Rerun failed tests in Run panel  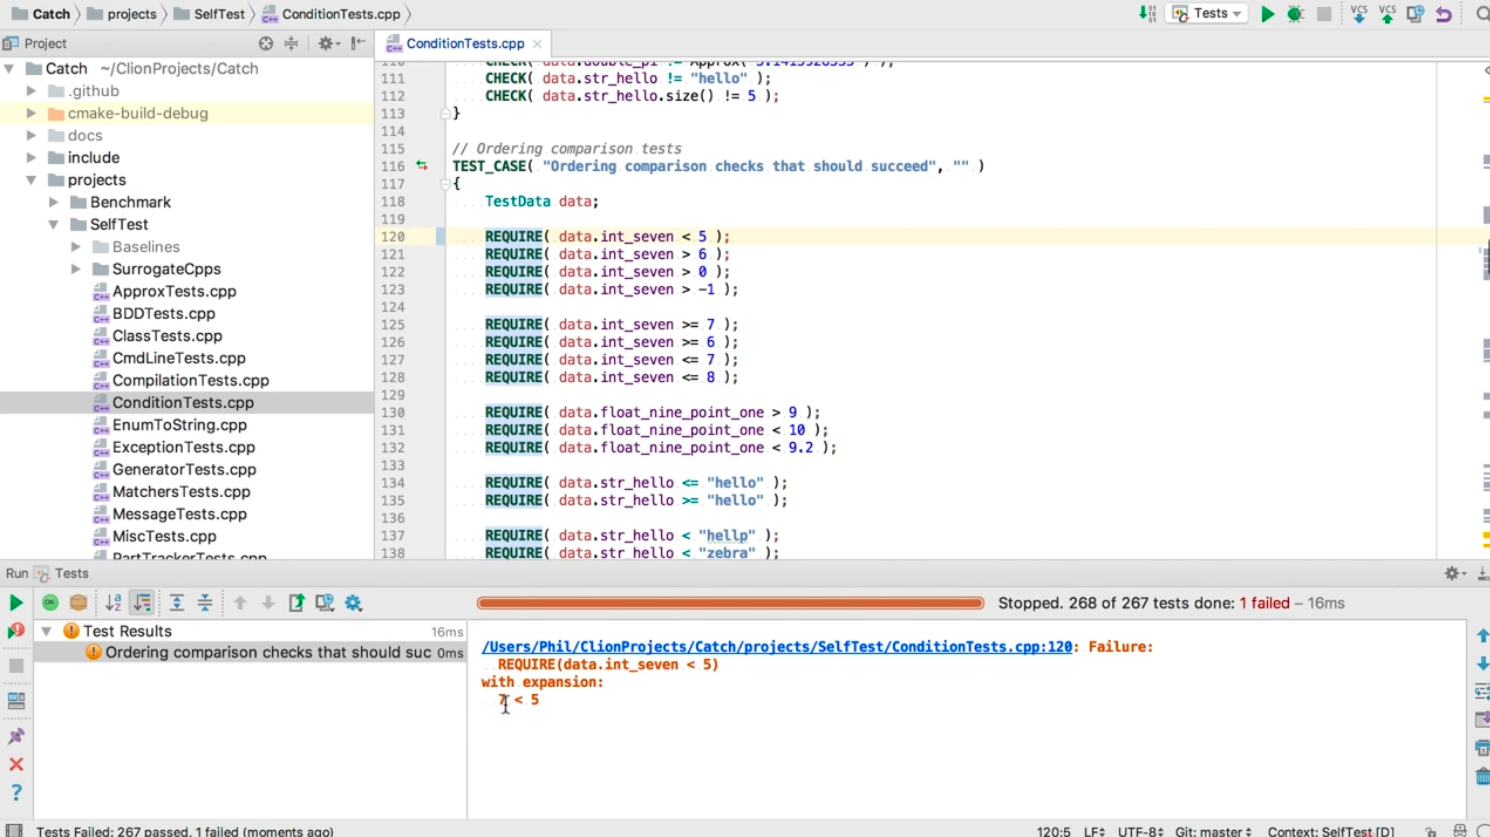pos(16,631)
